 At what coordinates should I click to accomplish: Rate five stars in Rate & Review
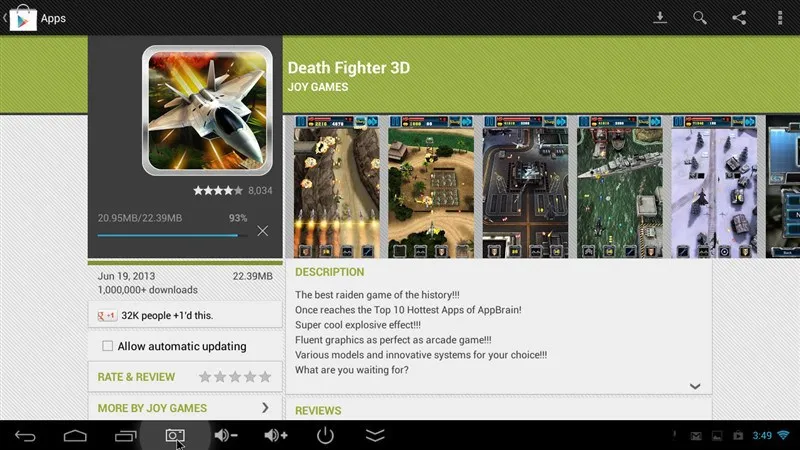tap(265, 377)
